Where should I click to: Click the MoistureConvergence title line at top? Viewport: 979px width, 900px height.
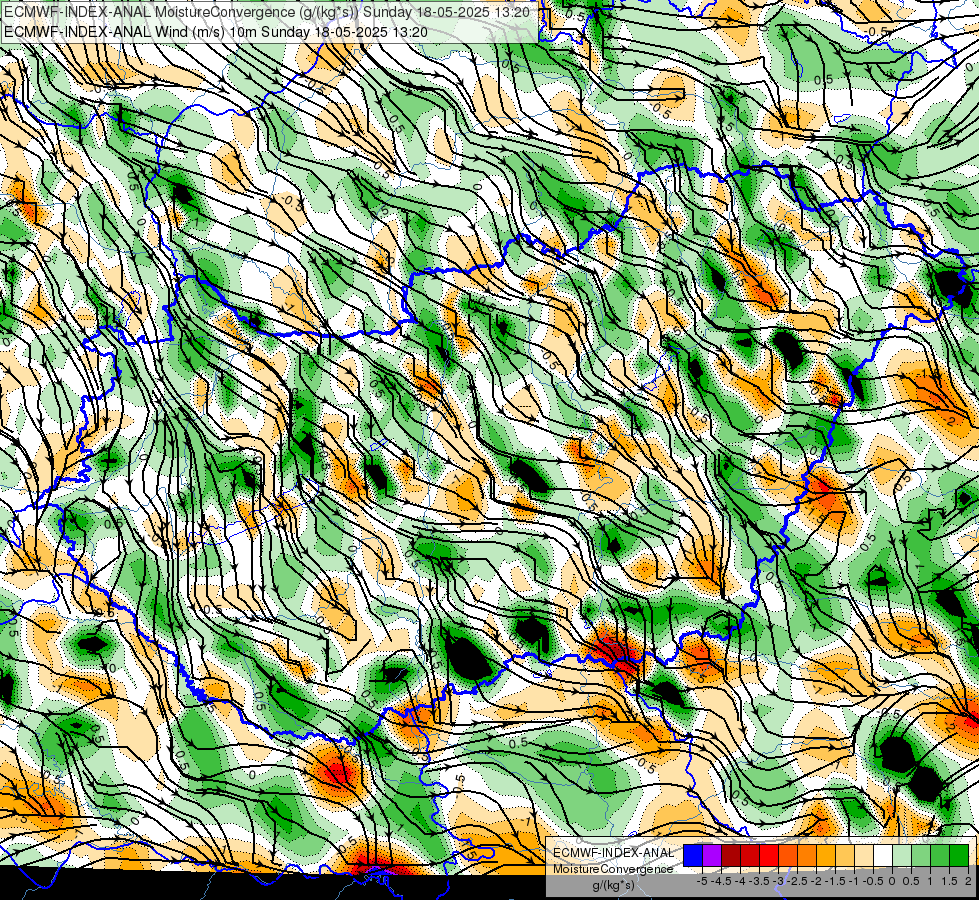(x=267, y=12)
